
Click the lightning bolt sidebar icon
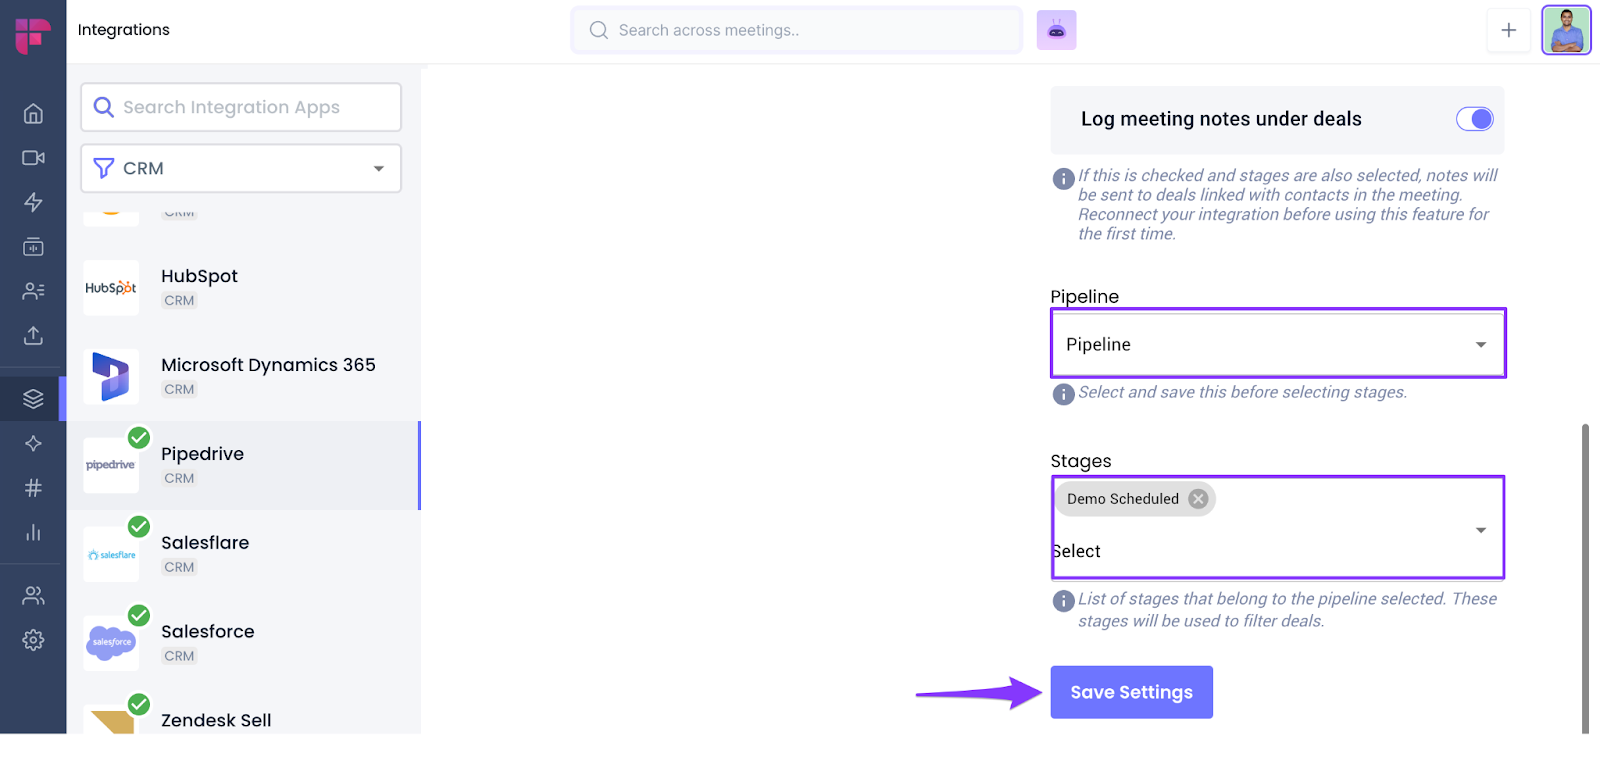pos(33,202)
